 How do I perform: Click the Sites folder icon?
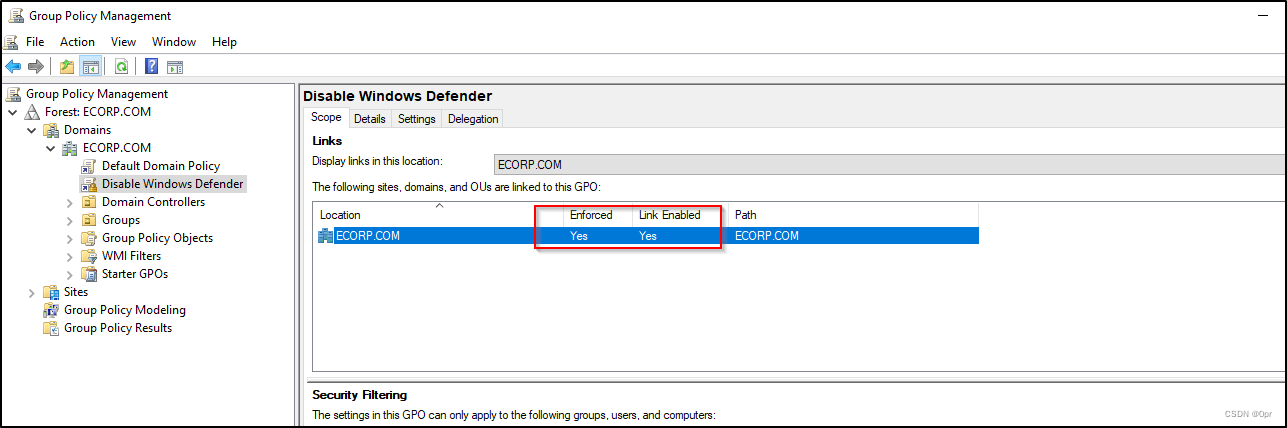click(52, 292)
